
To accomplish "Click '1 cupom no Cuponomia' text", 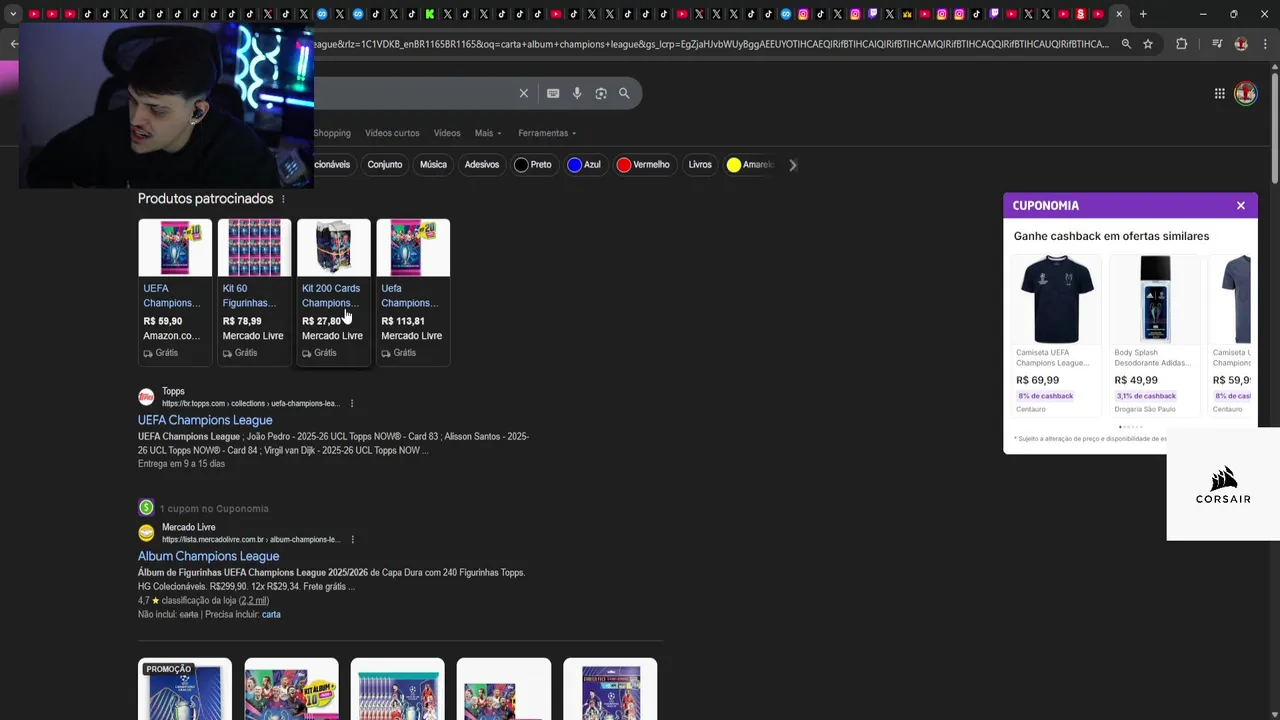I will [214, 508].
